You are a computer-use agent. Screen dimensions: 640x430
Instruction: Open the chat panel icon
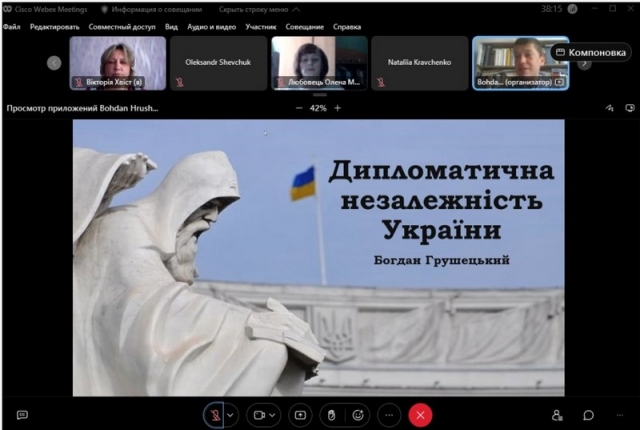point(589,415)
